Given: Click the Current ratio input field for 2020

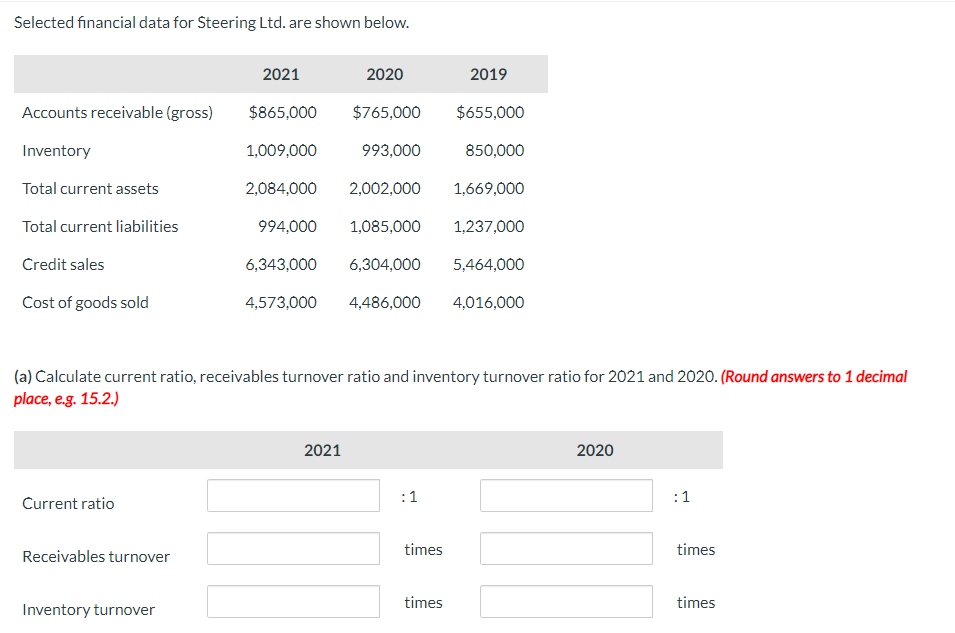Looking at the screenshot, I should coord(565,495).
